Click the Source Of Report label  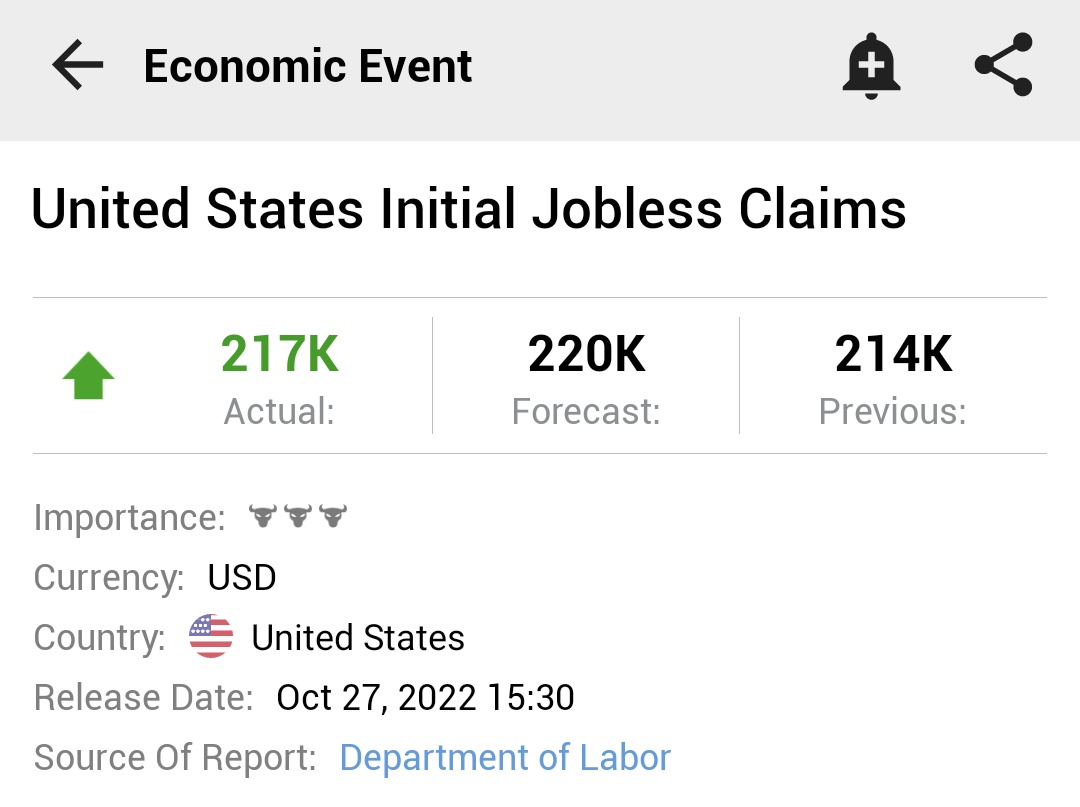pos(175,757)
